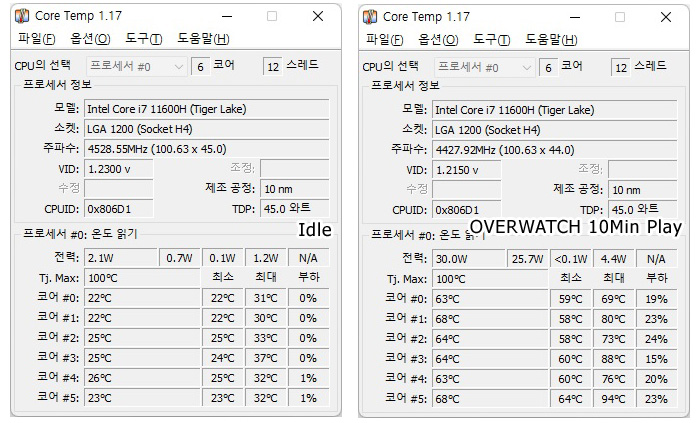
Task: Open 도구(T) menu in right window
Action: (x=491, y=40)
